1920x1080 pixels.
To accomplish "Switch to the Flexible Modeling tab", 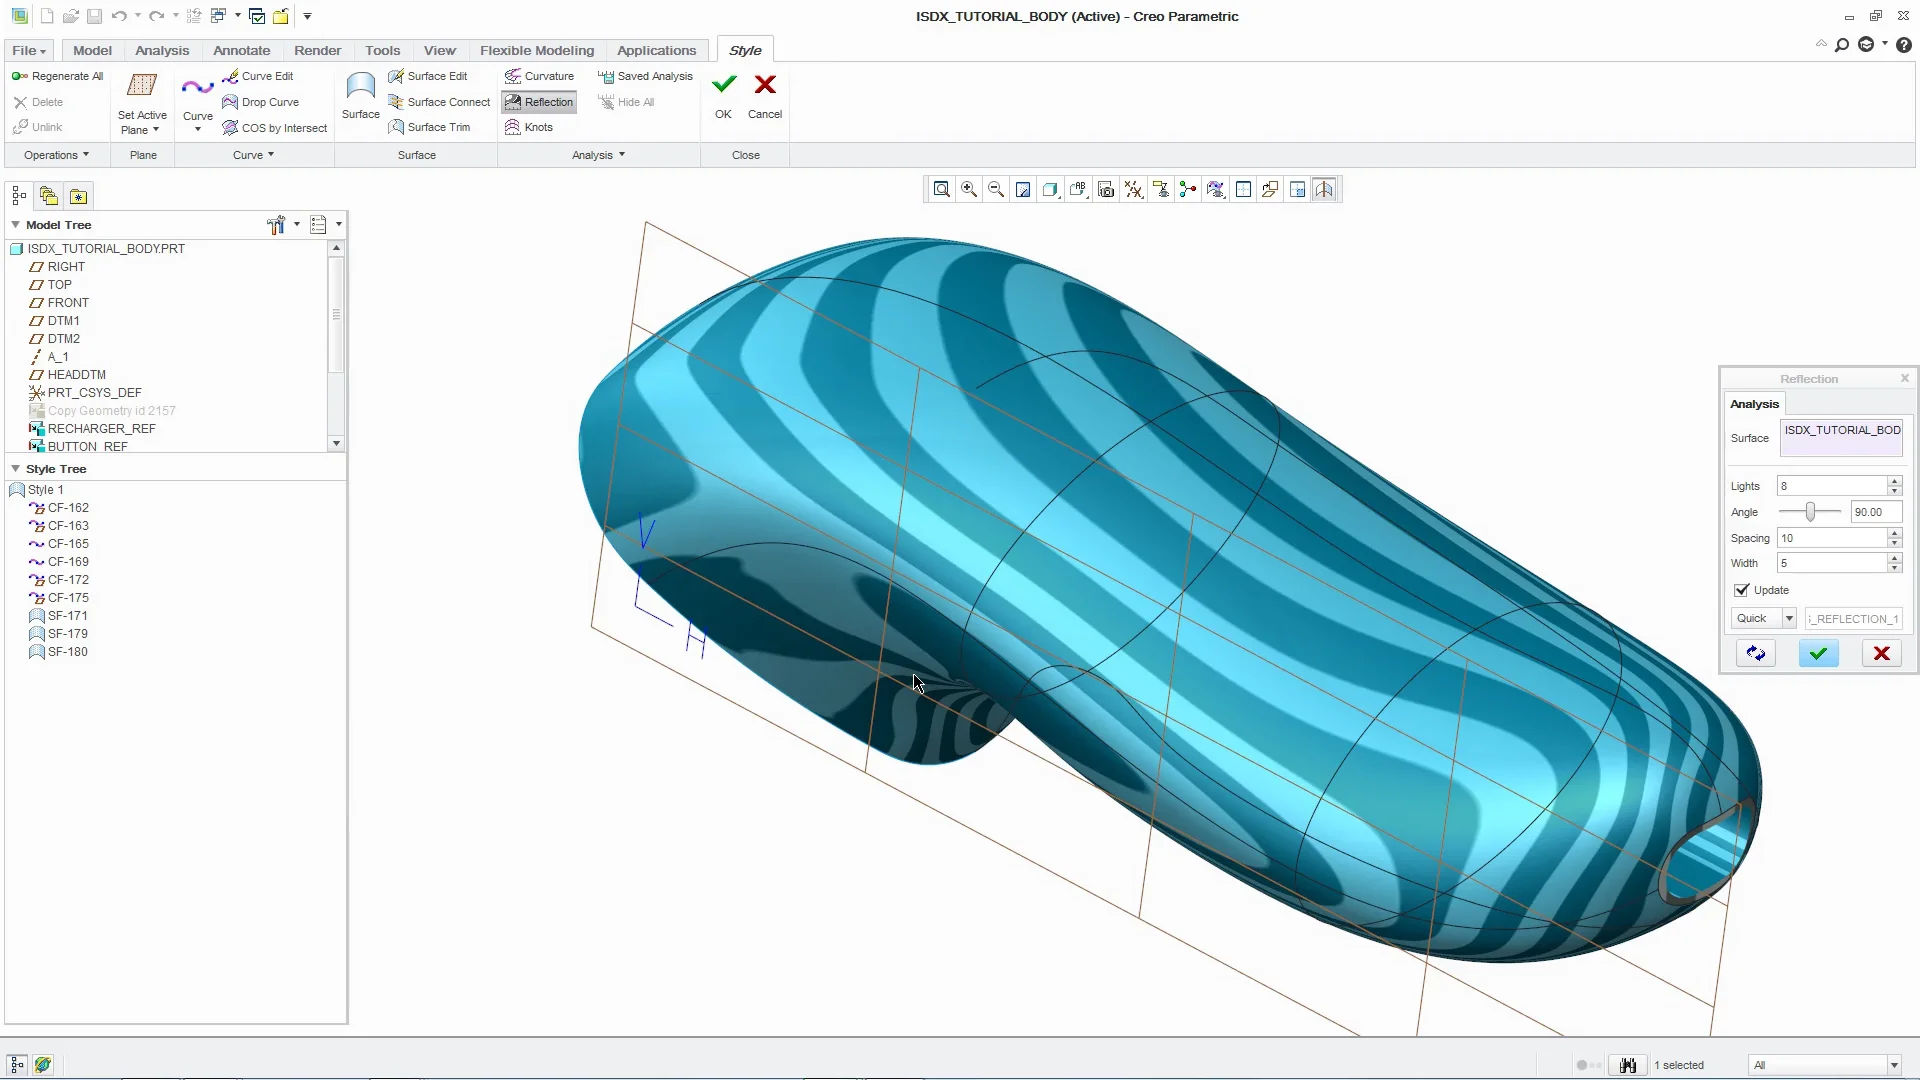I will (x=536, y=50).
